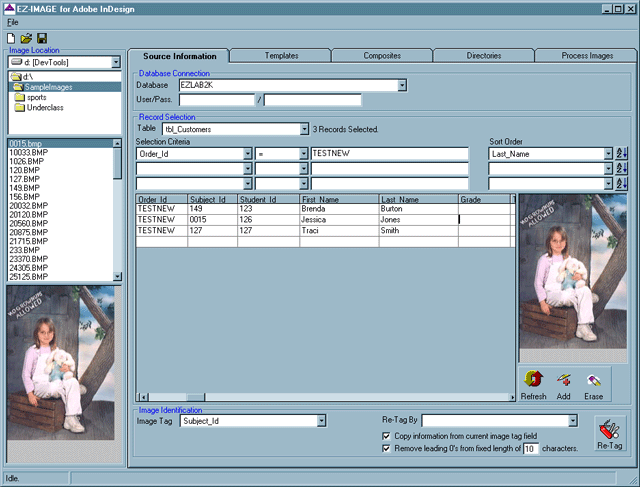Open the Table dropdown tbl_Customers

pos(304,129)
